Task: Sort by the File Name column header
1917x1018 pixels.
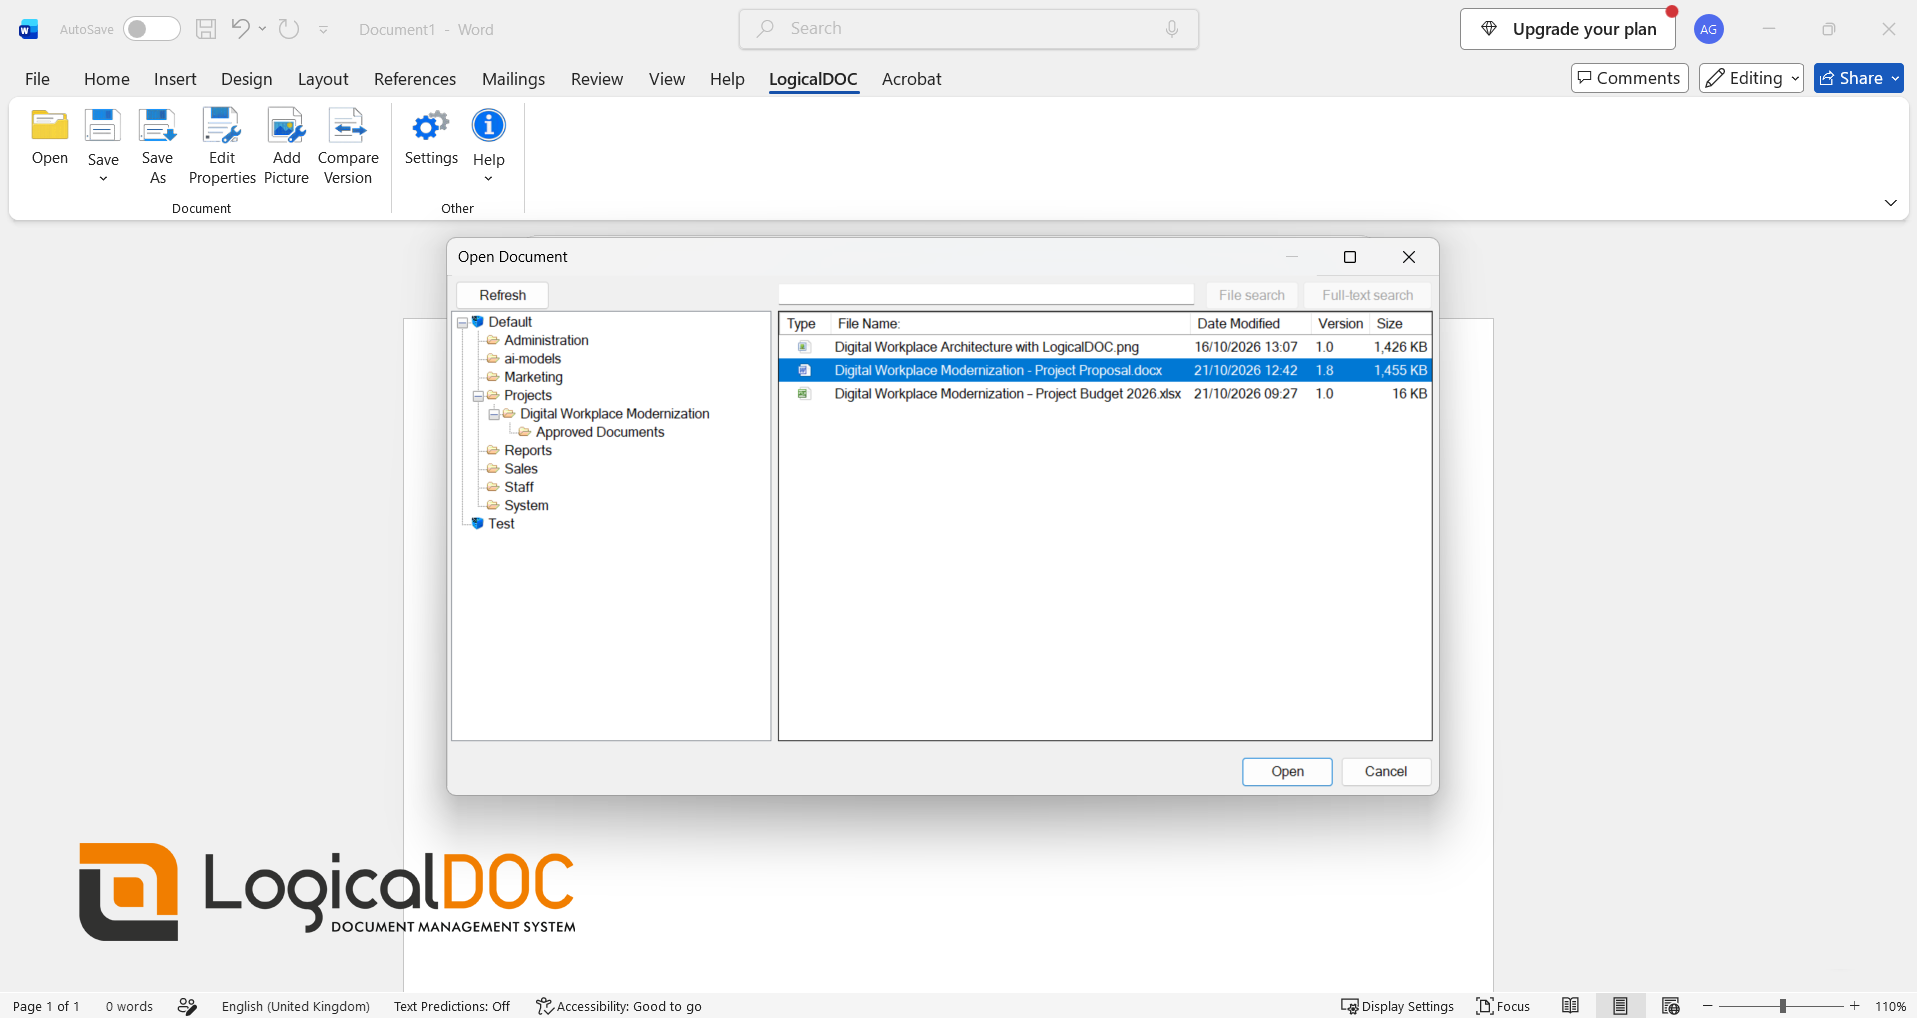Action: [x=1011, y=324]
